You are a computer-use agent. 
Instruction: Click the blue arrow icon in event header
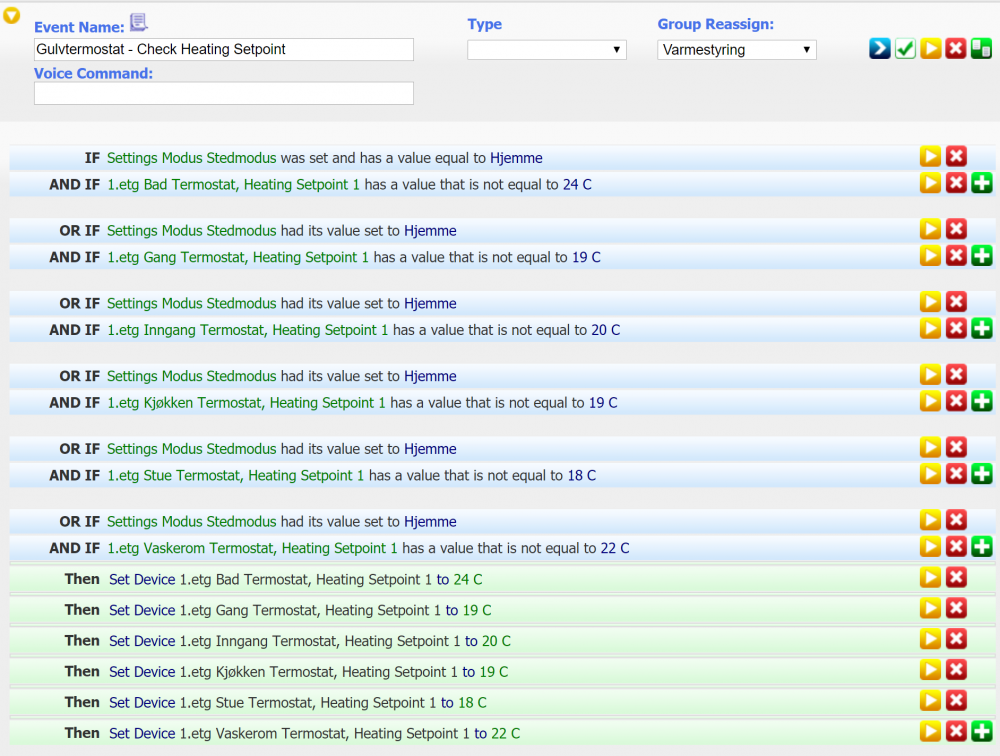point(879,49)
